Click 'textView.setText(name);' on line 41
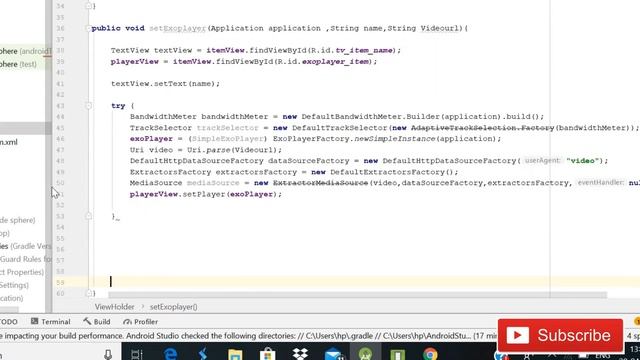The height and width of the screenshot is (360, 640). pos(165,84)
